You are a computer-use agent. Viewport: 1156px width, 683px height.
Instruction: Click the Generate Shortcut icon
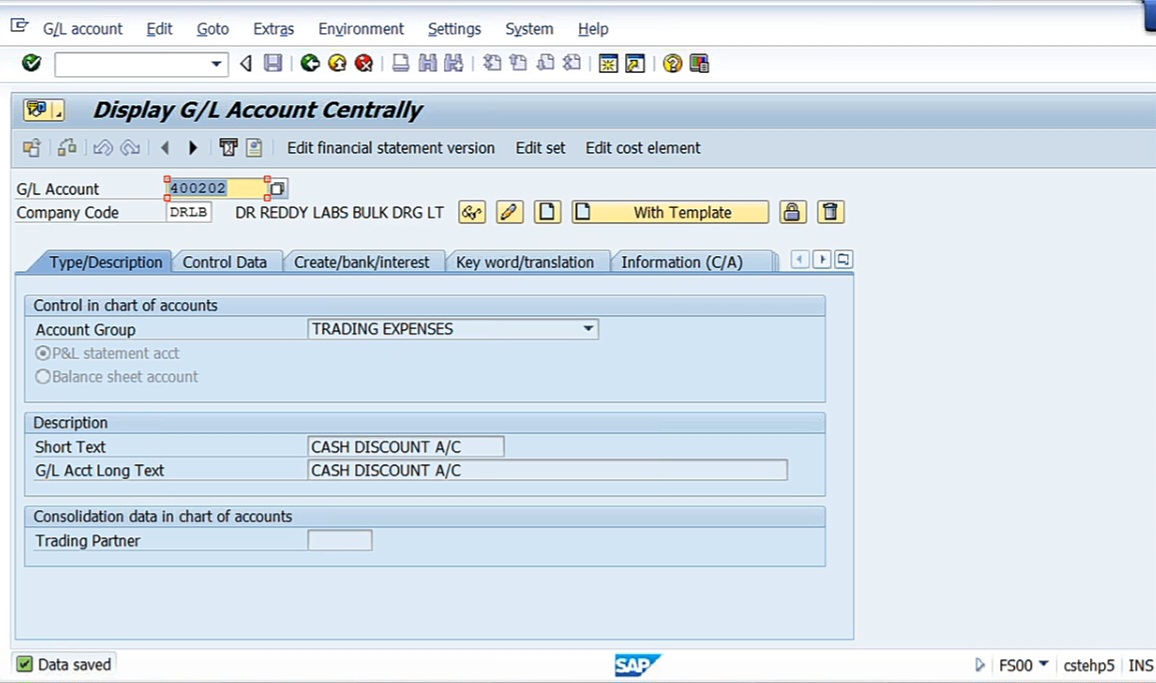635,63
